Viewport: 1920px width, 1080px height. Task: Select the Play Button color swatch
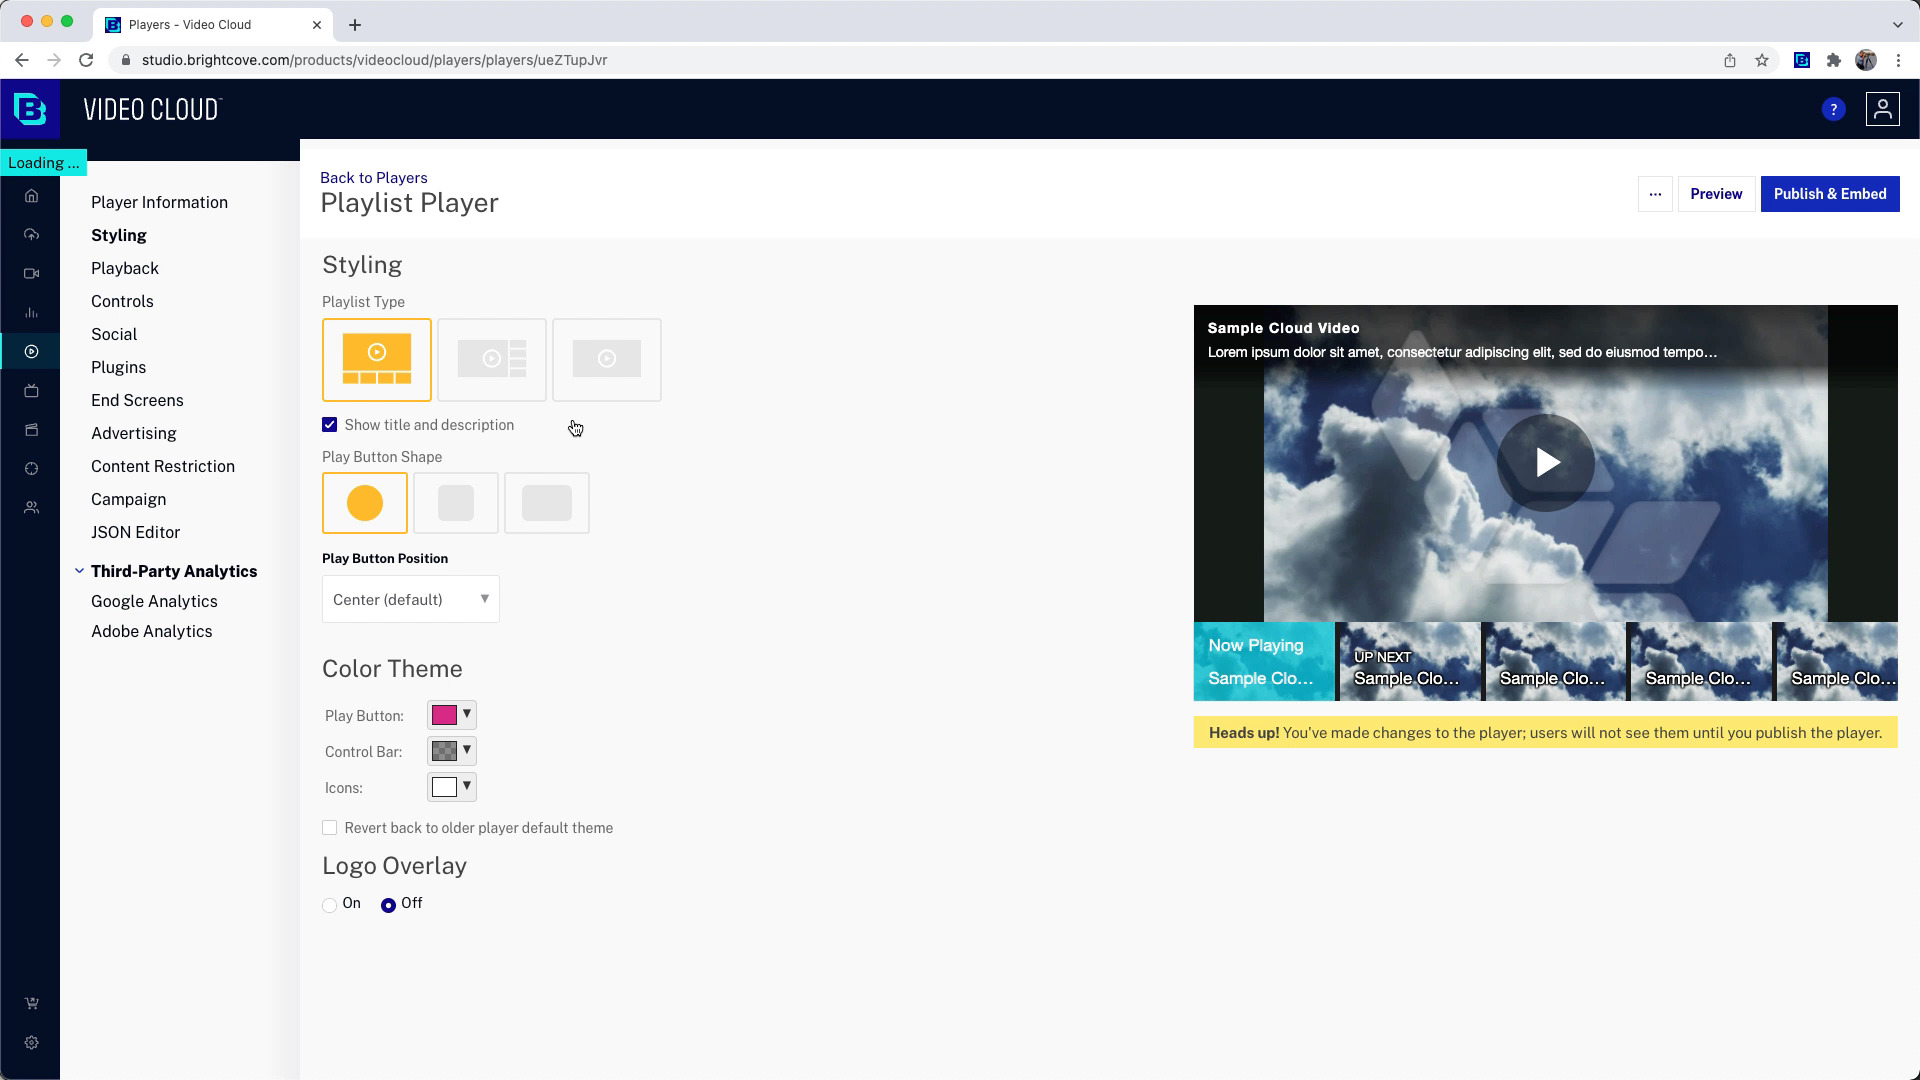coord(443,715)
